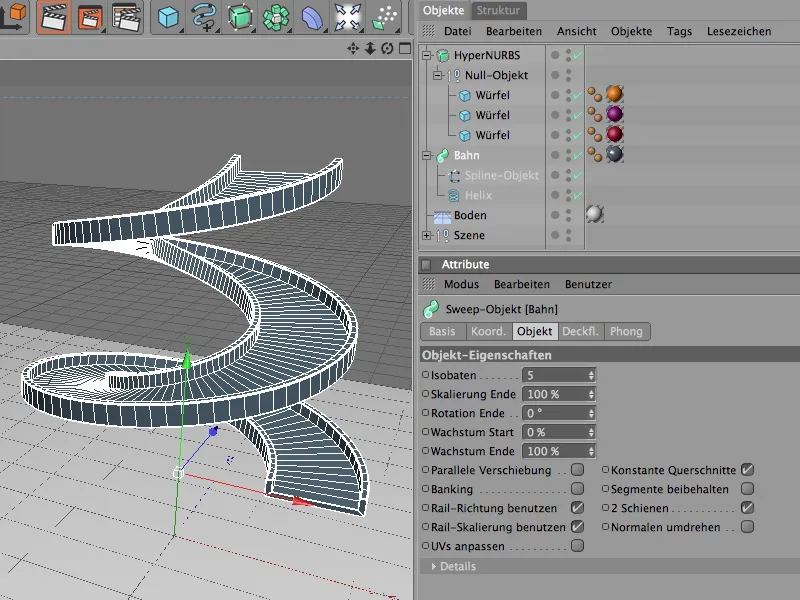The width and height of the screenshot is (800, 600).
Task: Click the Isobaten value stepper arrows
Action: click(x=591, y=376)
